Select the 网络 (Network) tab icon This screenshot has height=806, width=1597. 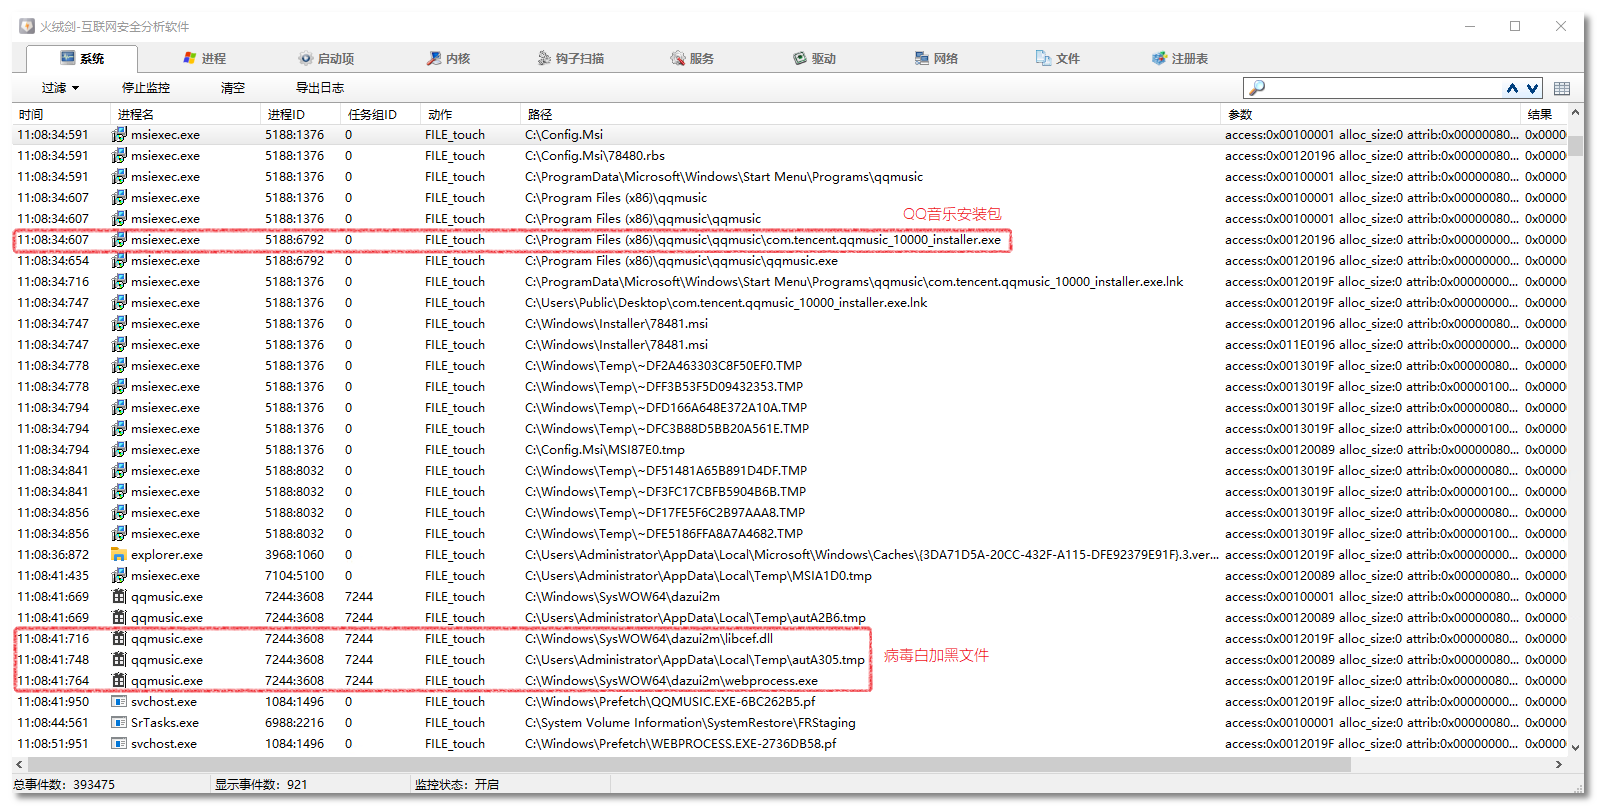(x=922, y=58)
